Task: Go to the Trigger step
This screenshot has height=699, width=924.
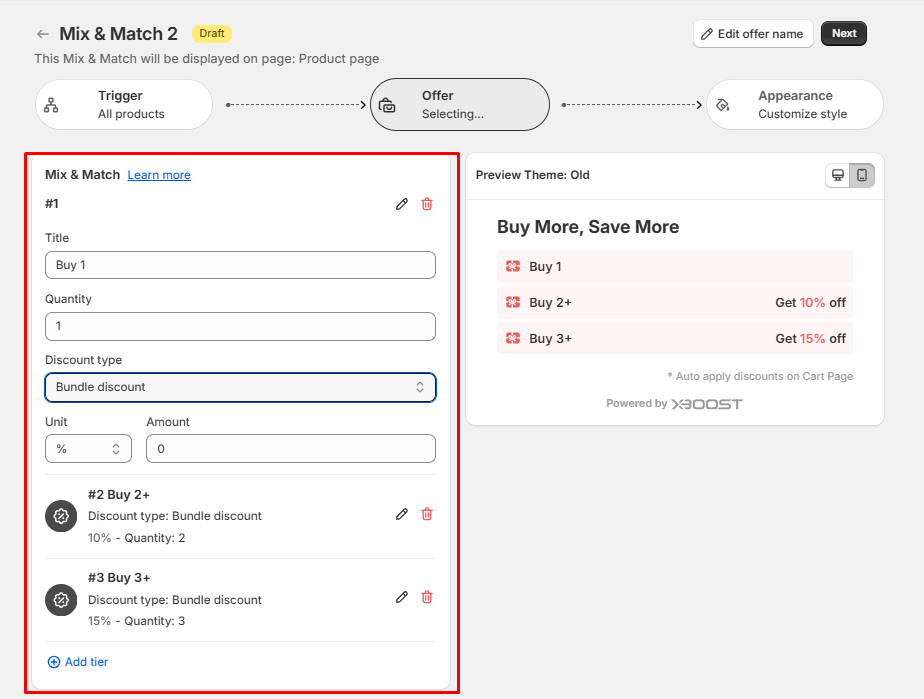Action: pyautogui.click(x=125, y=105)
